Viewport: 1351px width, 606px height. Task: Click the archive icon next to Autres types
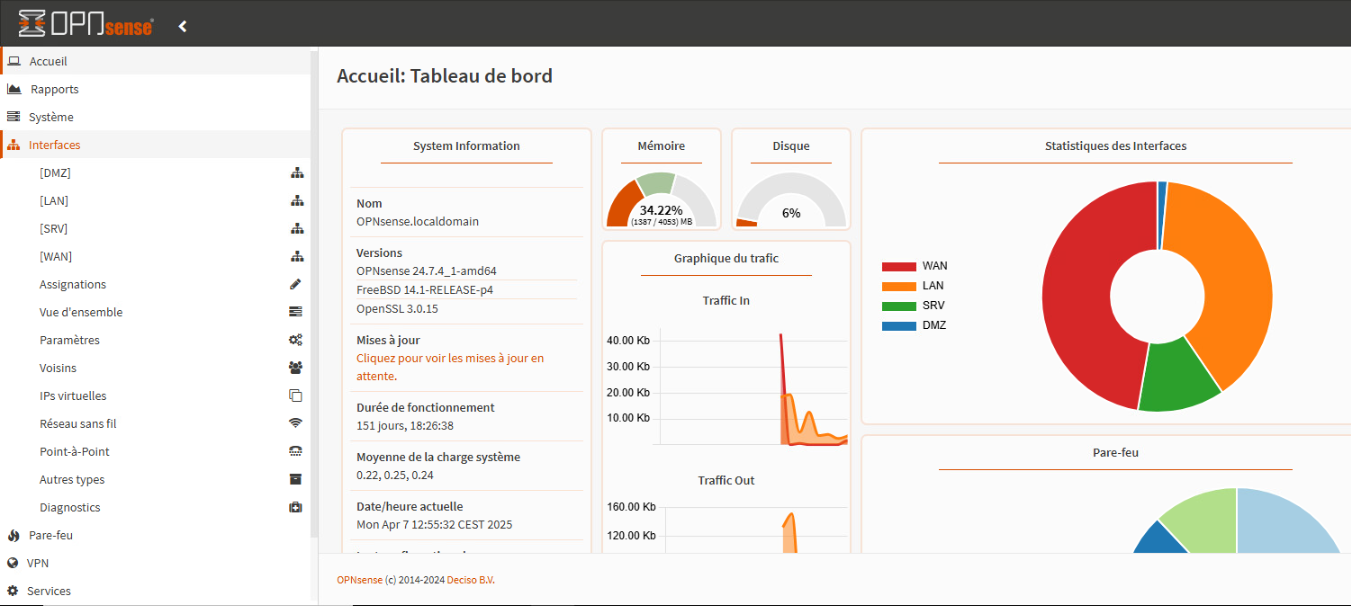click(x=296, y=480)
